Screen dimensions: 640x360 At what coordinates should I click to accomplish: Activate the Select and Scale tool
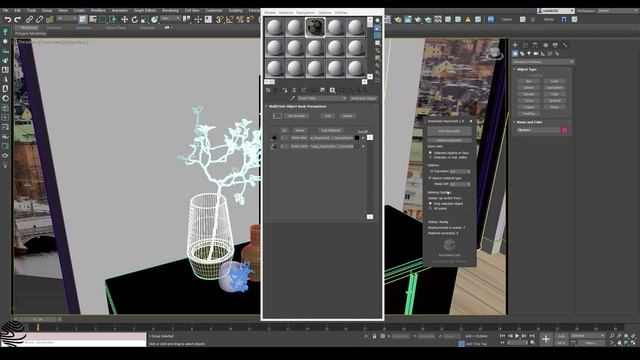point(144,19)
